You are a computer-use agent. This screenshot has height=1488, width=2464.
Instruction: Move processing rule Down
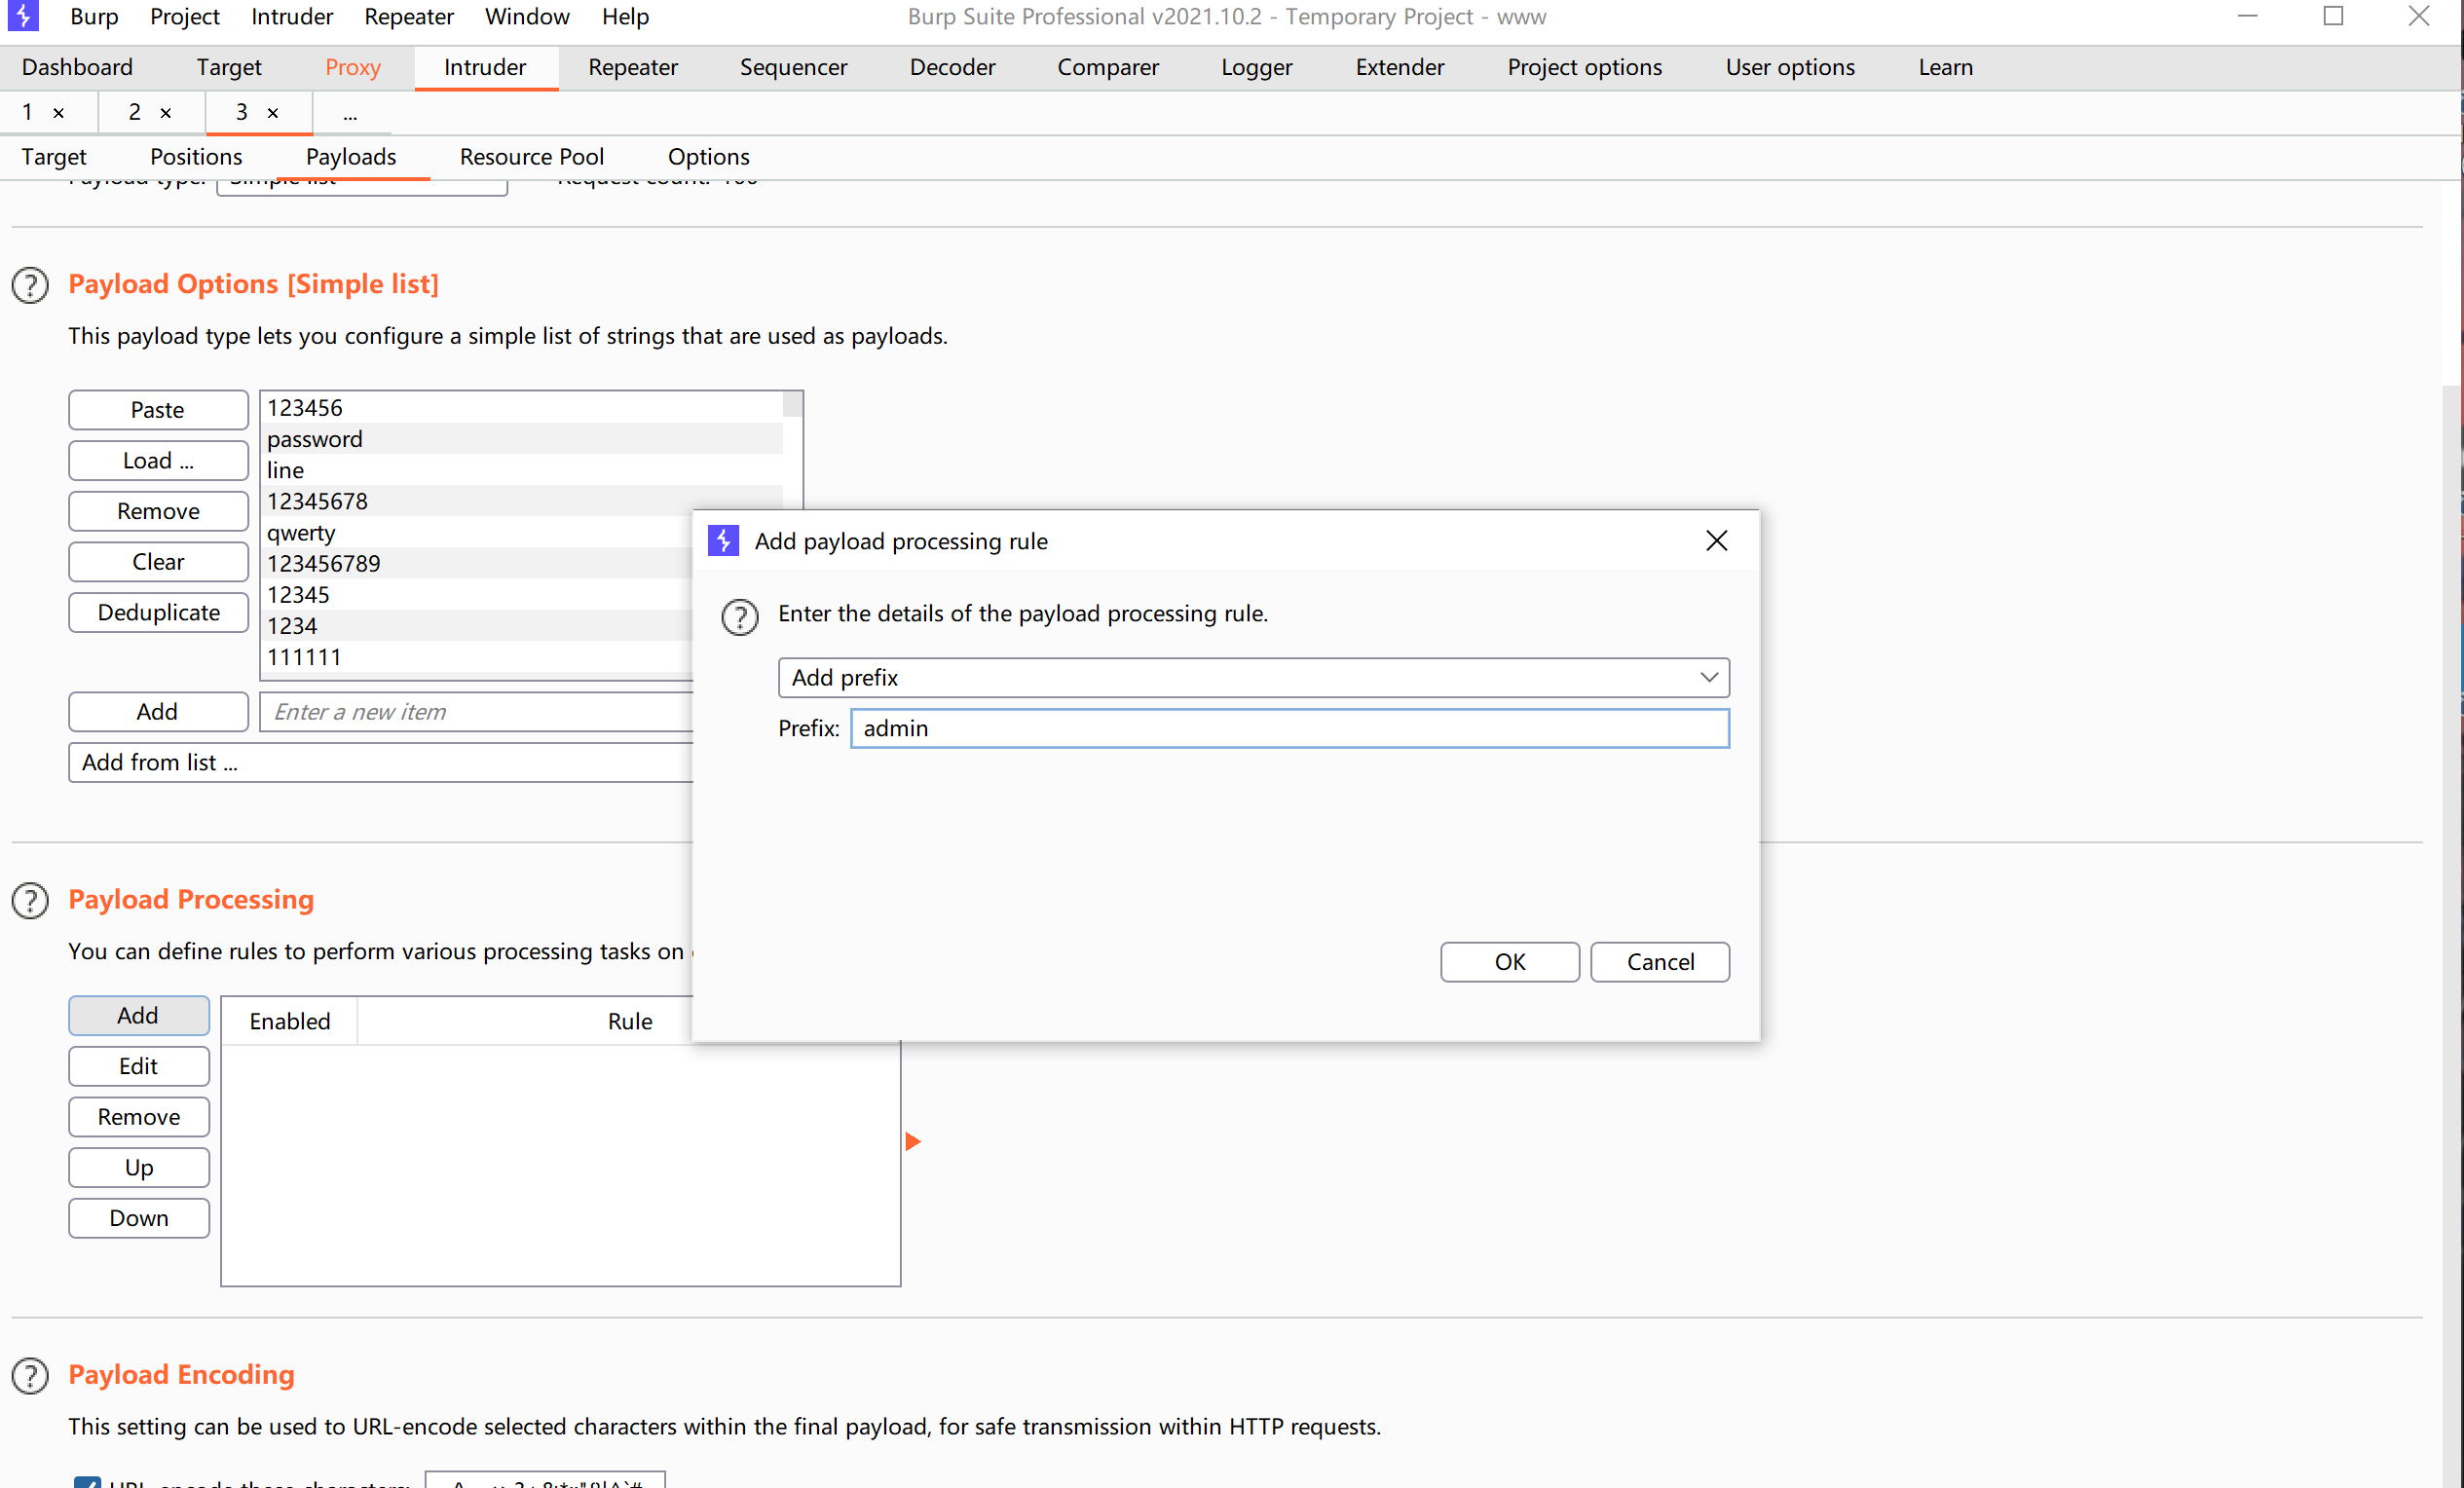(139, 1219)
